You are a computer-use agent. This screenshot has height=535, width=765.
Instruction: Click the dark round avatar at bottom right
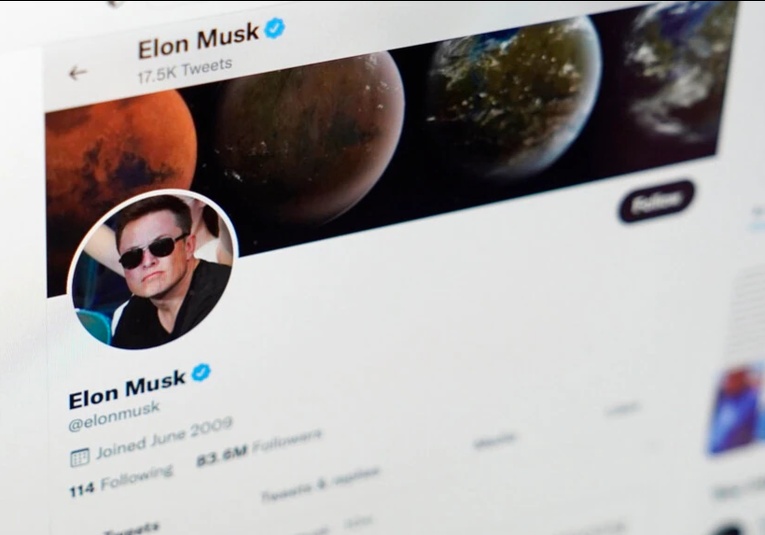pyautogui.click(x=729, y=529)
